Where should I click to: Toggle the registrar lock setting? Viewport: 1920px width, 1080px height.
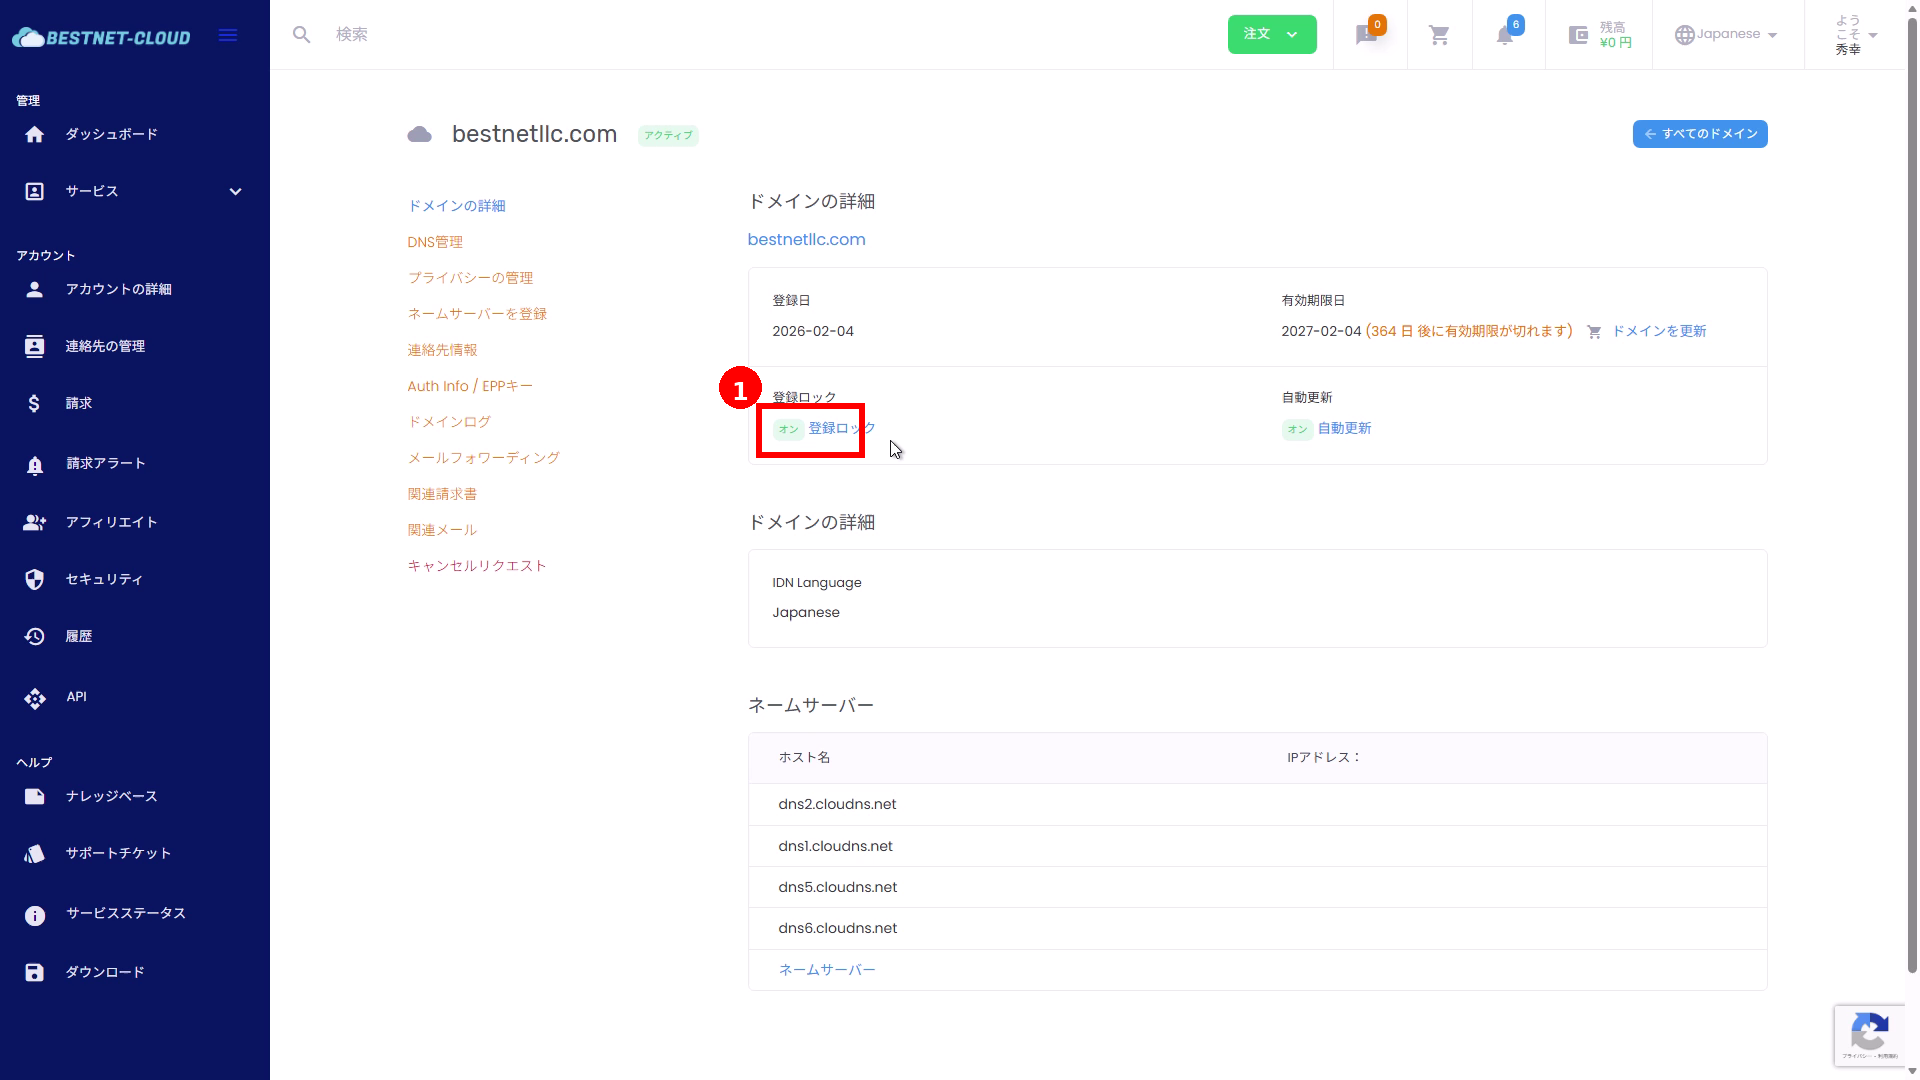point(841,428)
